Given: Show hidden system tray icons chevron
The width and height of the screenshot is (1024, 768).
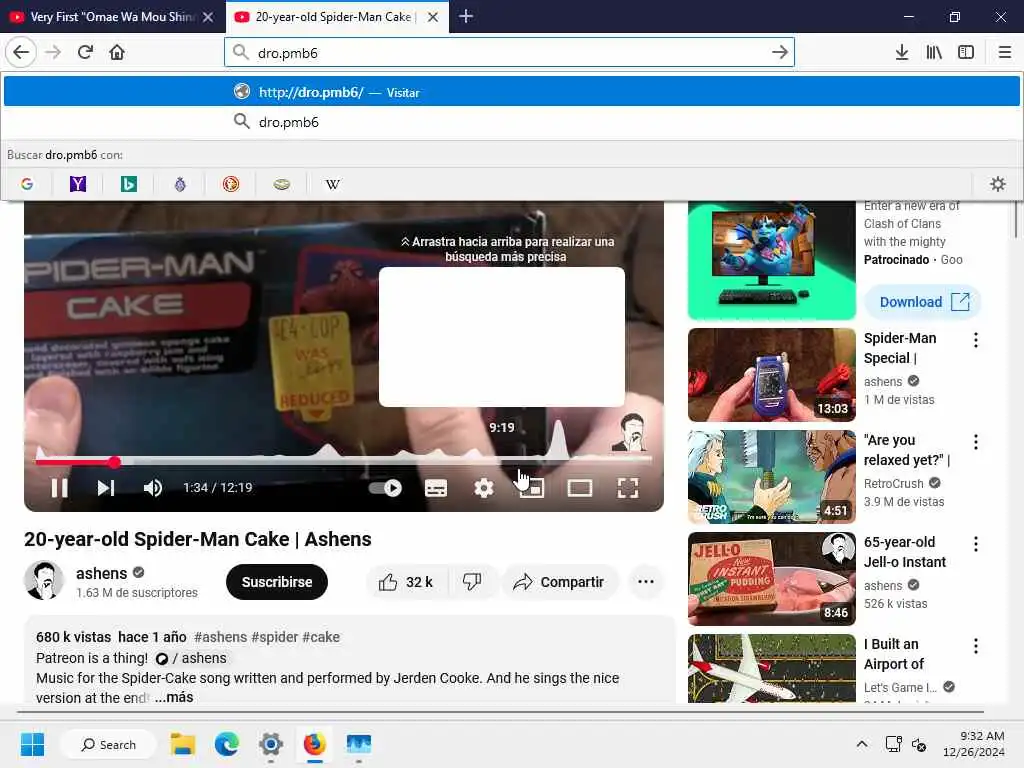Looking at the screenshot, I should pos(862,744).
